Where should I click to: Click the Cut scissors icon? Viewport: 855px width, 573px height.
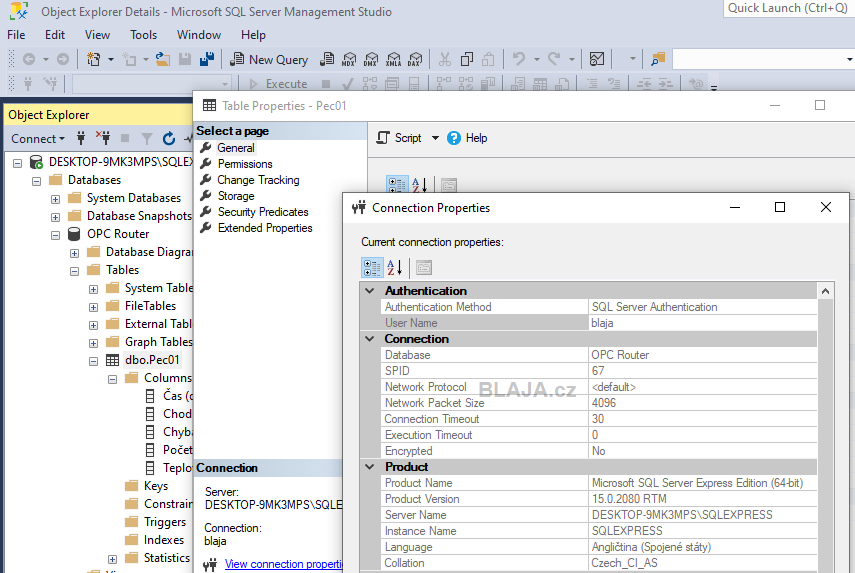pos(445,59)
